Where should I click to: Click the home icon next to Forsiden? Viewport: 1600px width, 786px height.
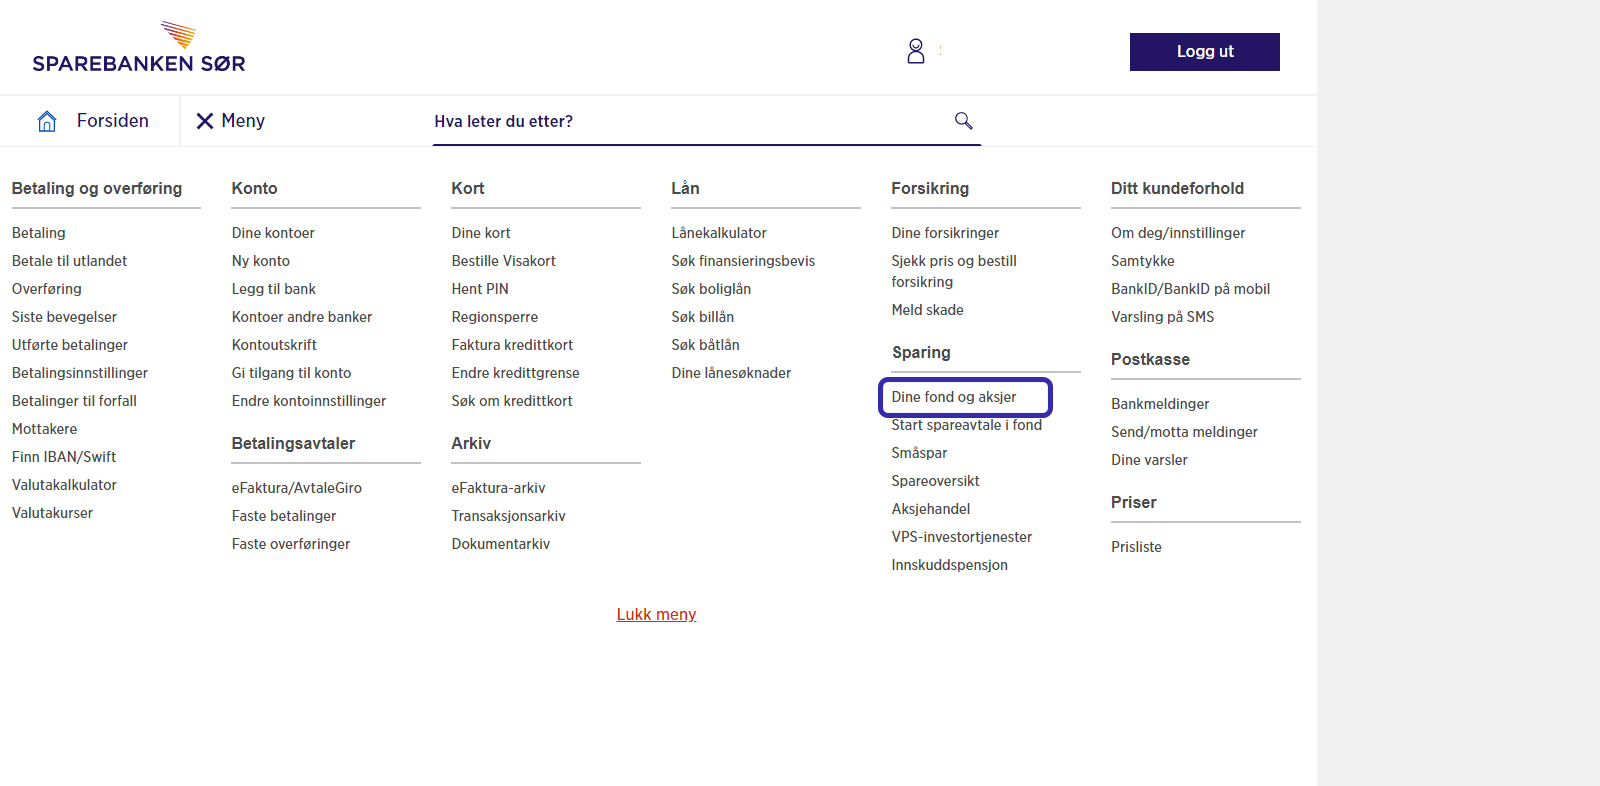pyautogui.click(x=47, y=121)
